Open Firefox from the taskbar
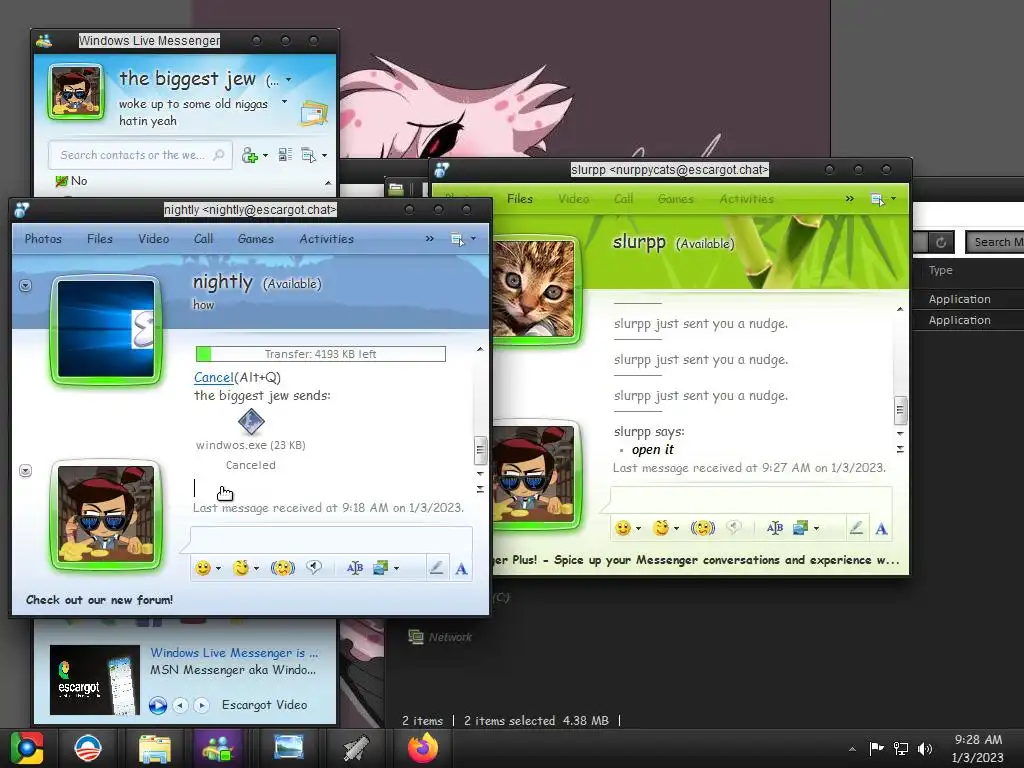The image size is (1024, 768). pos(423,748)
